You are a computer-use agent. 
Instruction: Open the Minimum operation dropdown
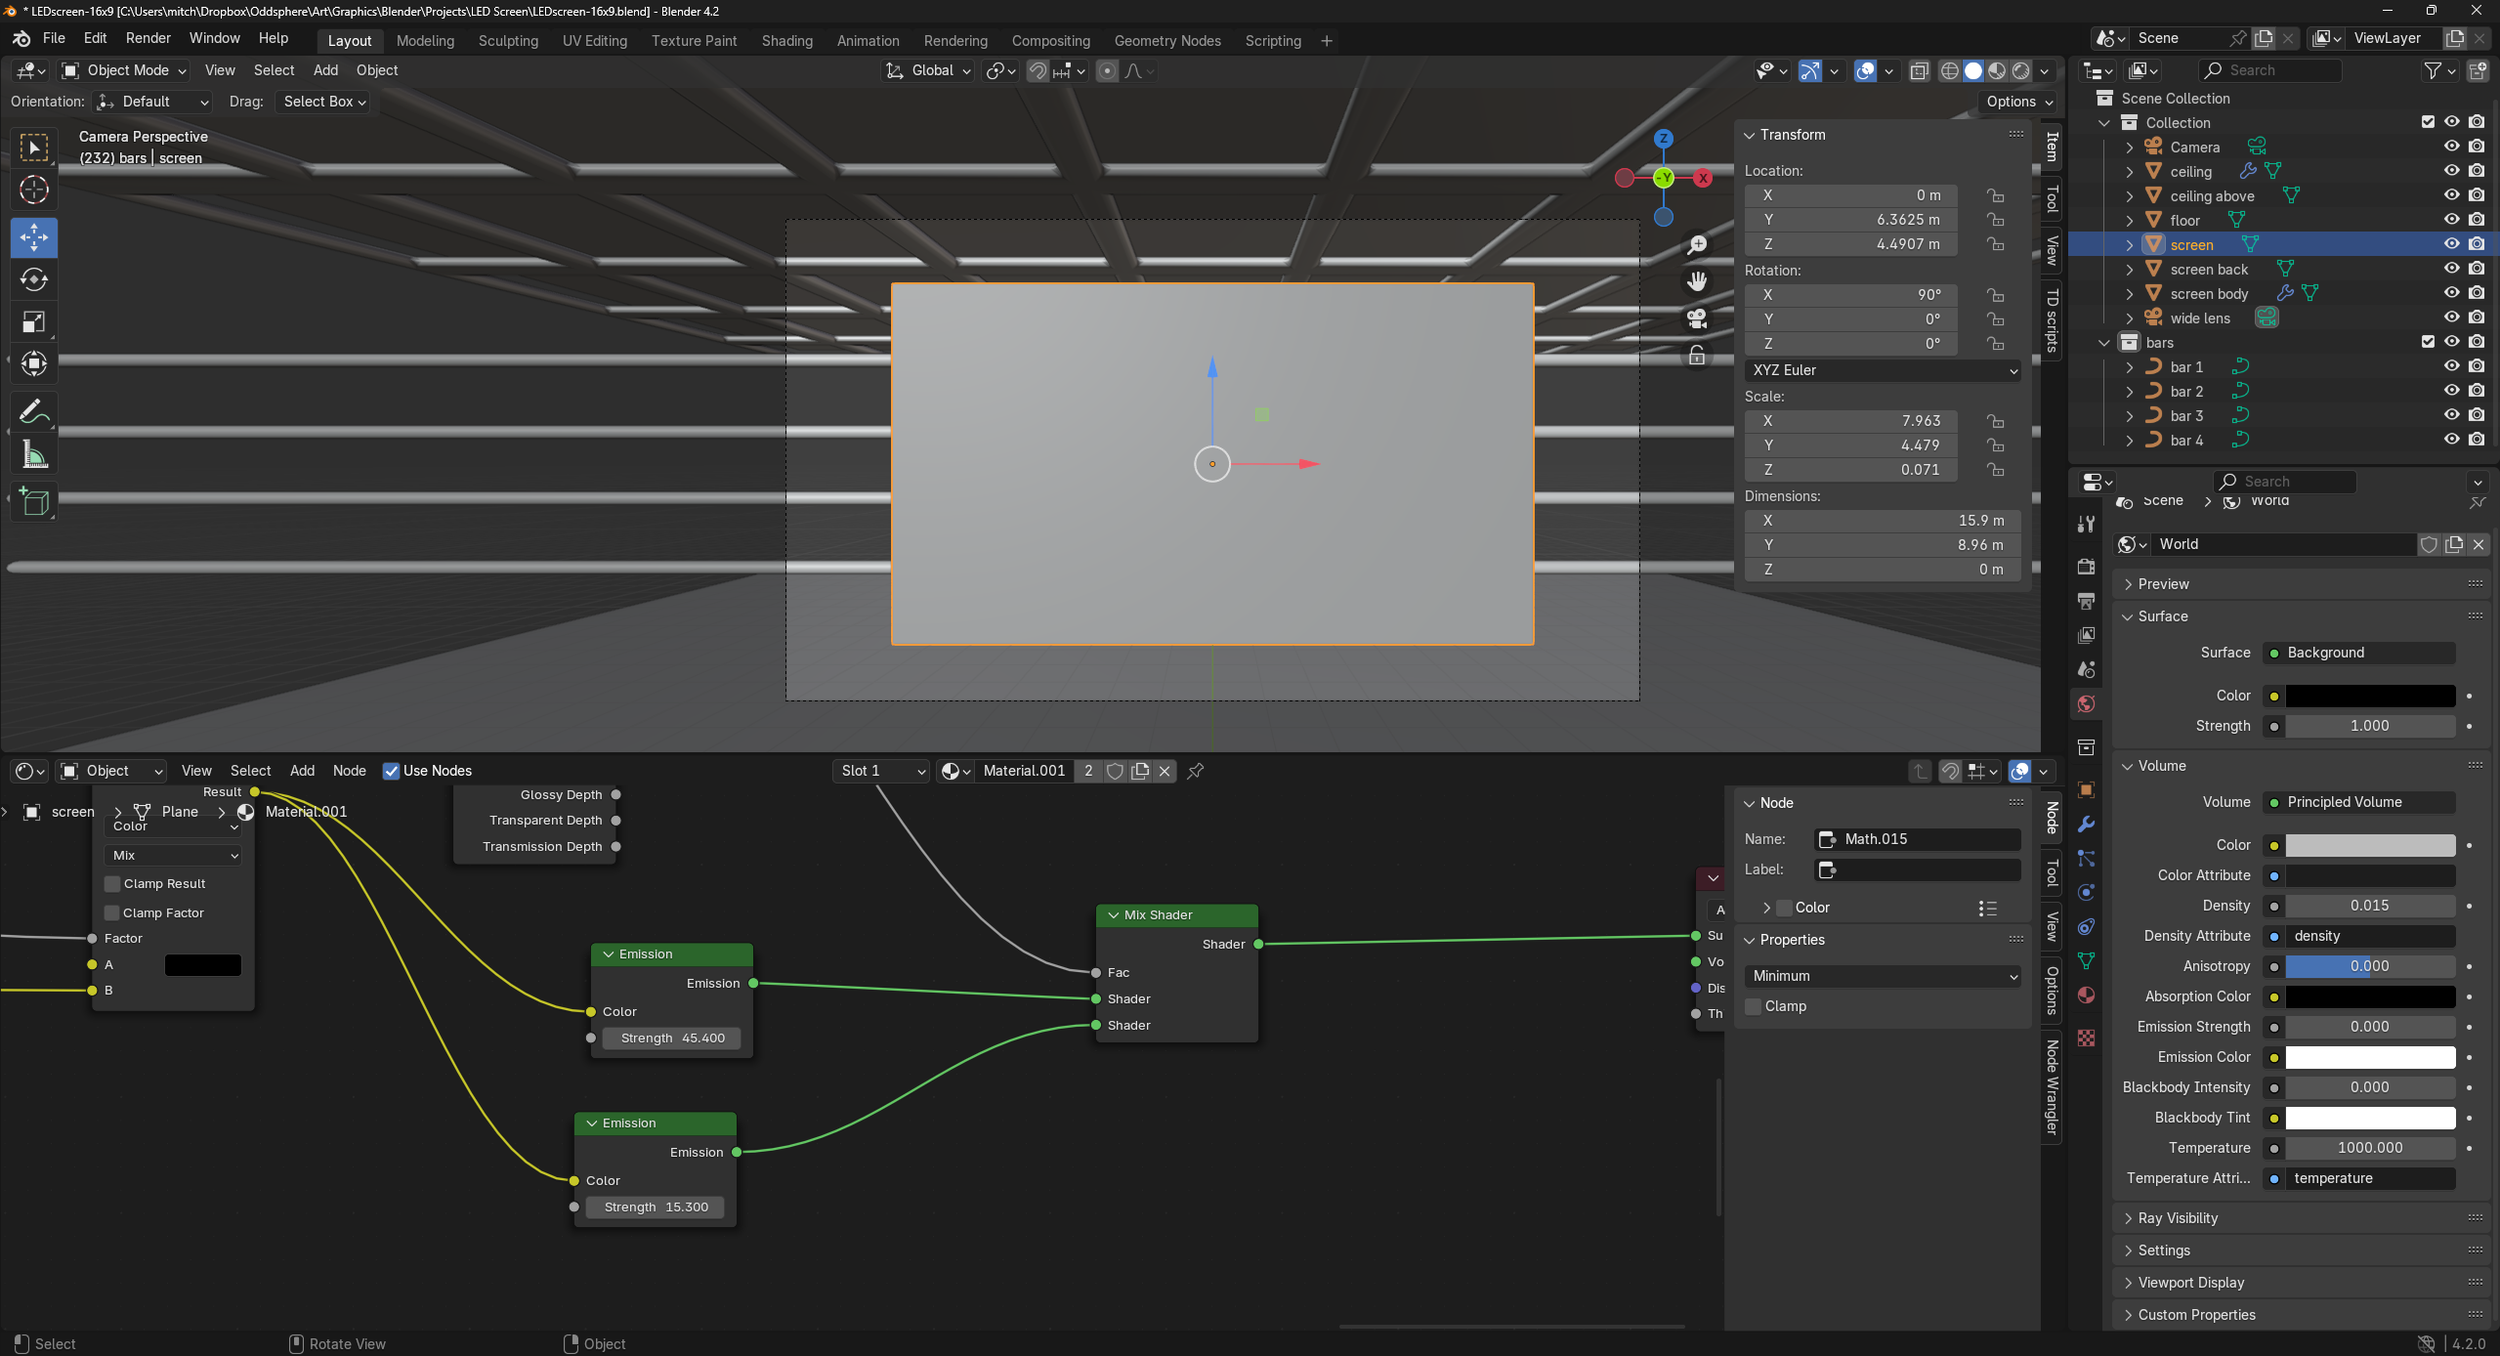1882,976
